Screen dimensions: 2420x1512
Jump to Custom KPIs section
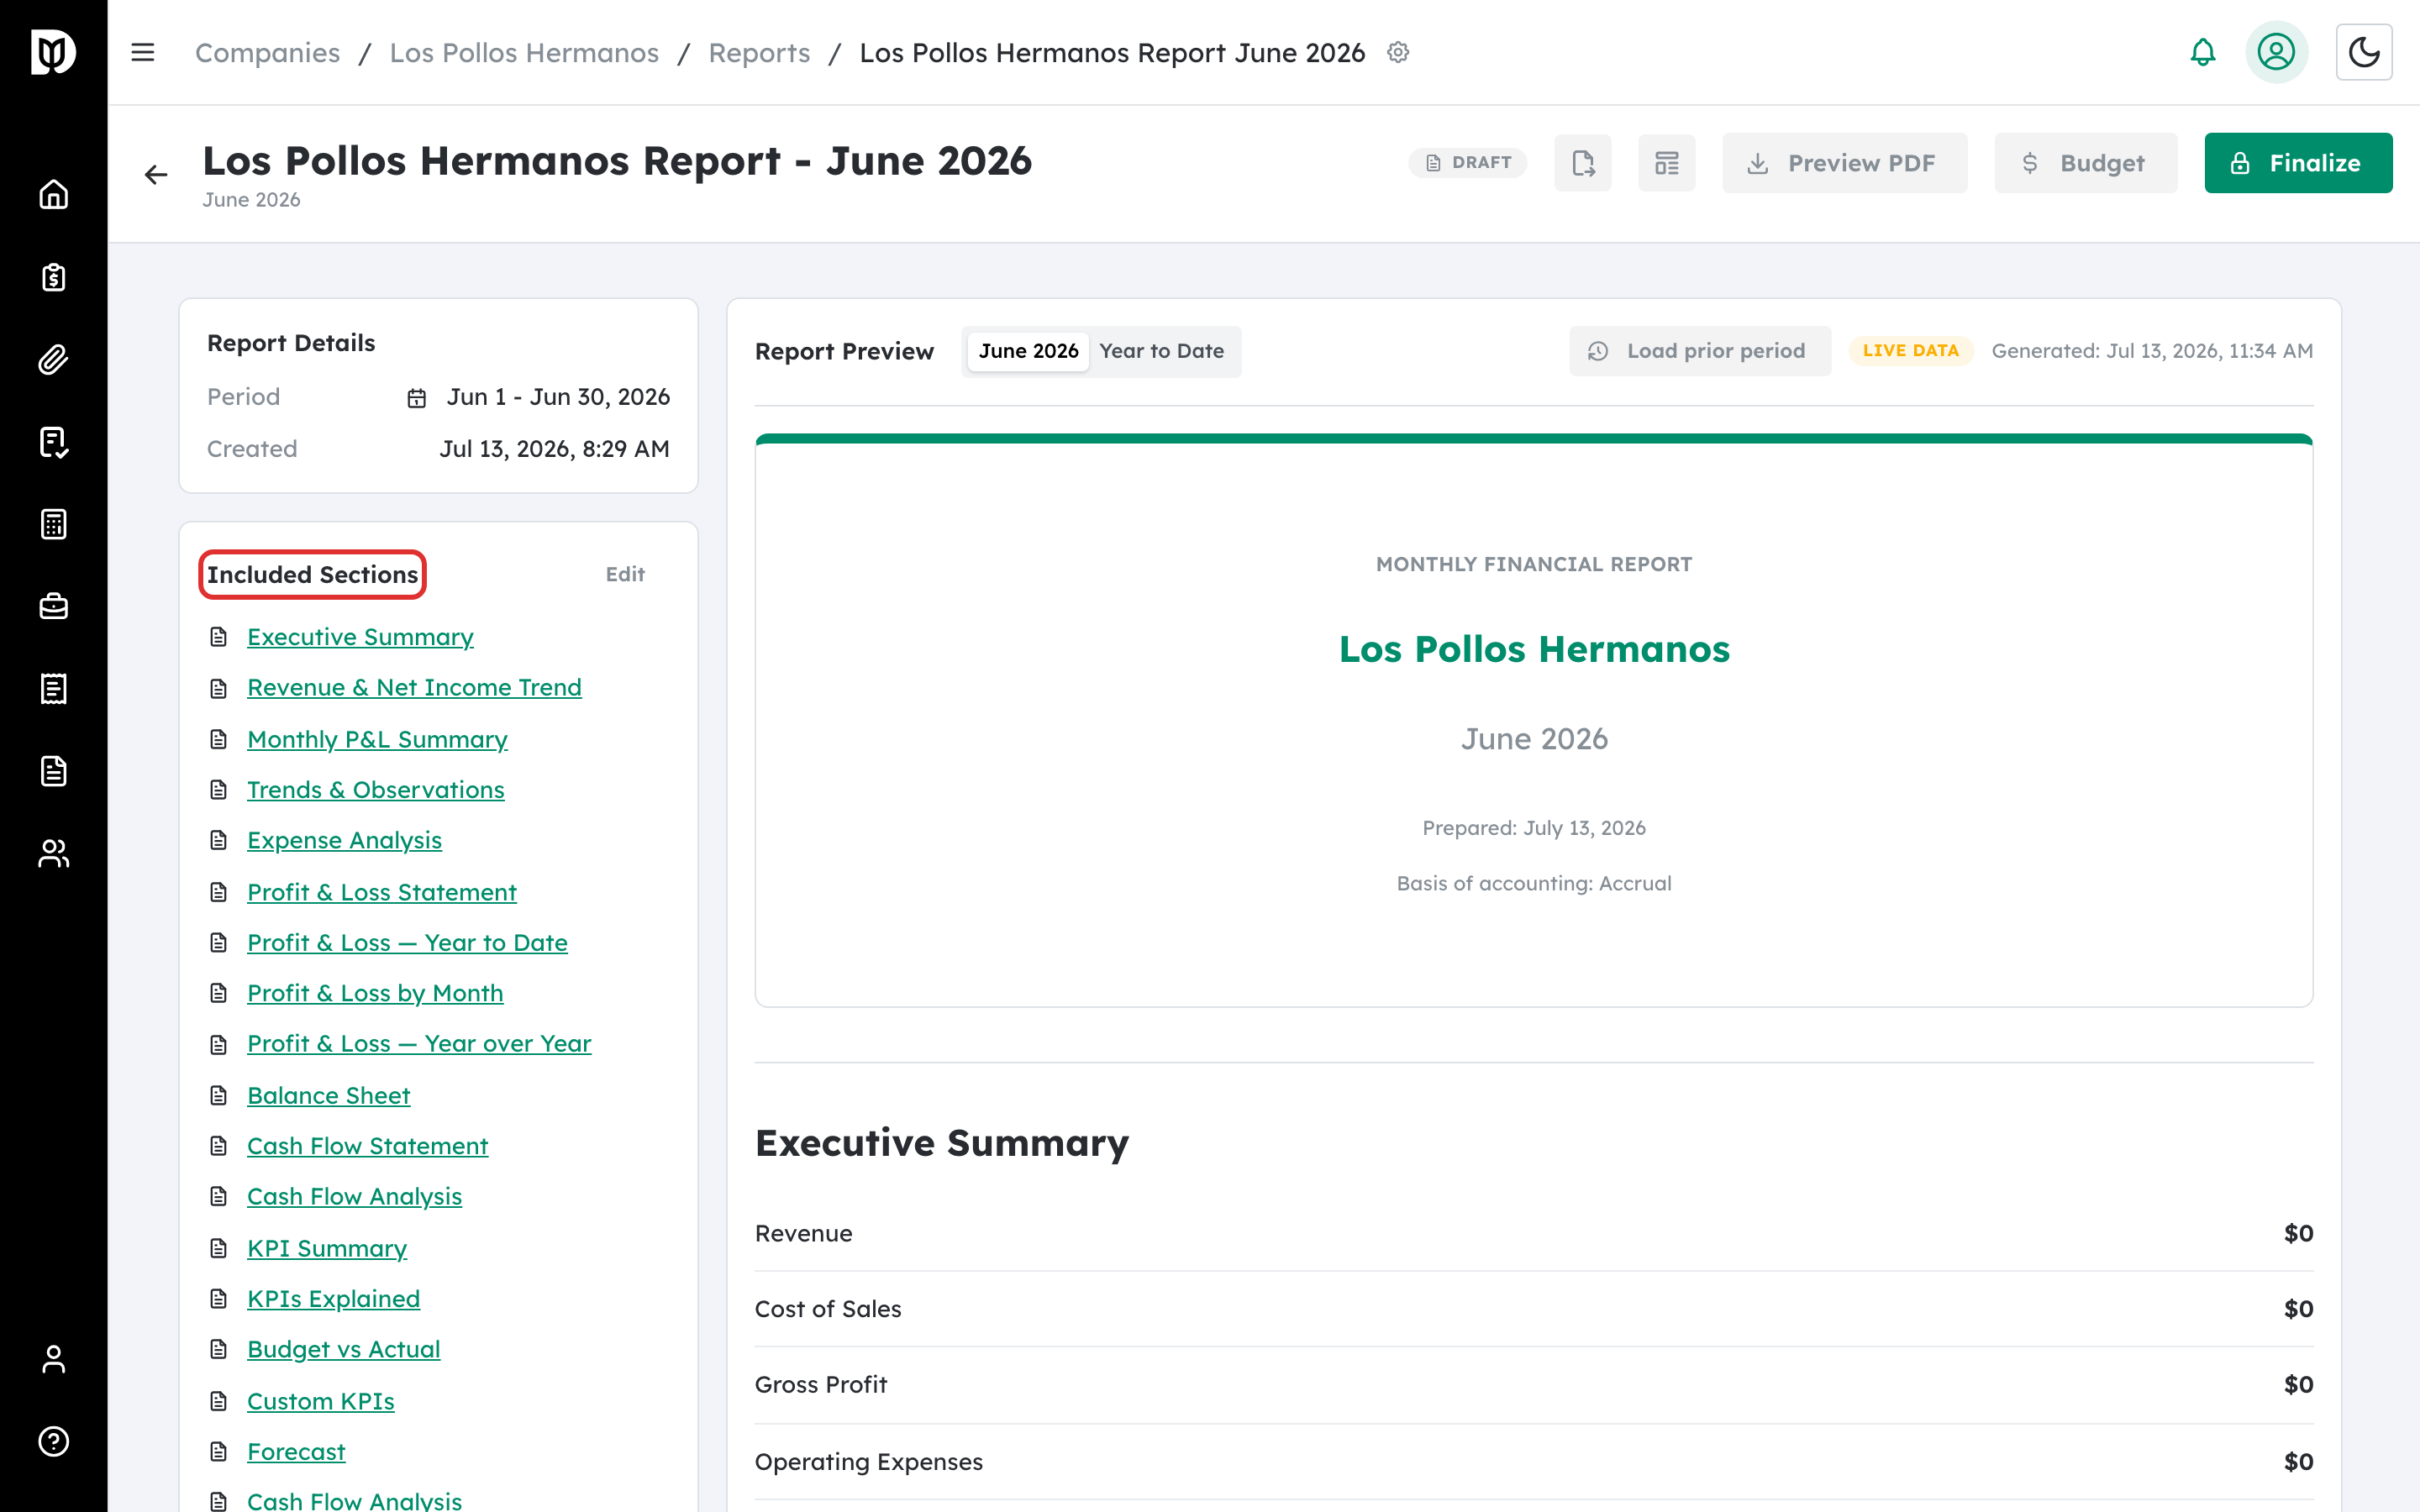pyautogui.click(x=320, y=1401)
